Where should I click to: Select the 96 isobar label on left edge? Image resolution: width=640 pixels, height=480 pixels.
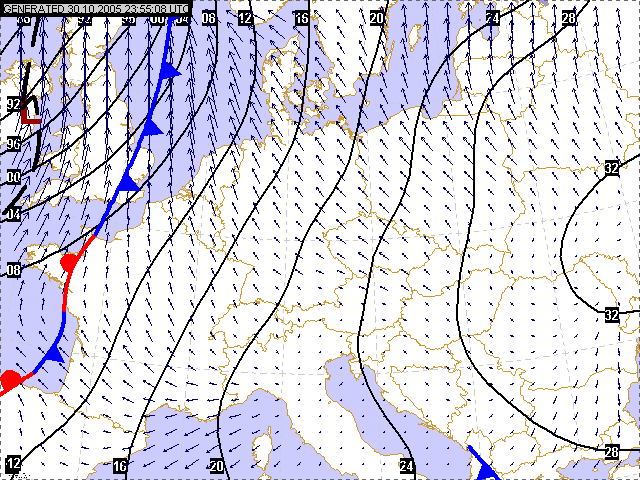[x=14, y=144]
